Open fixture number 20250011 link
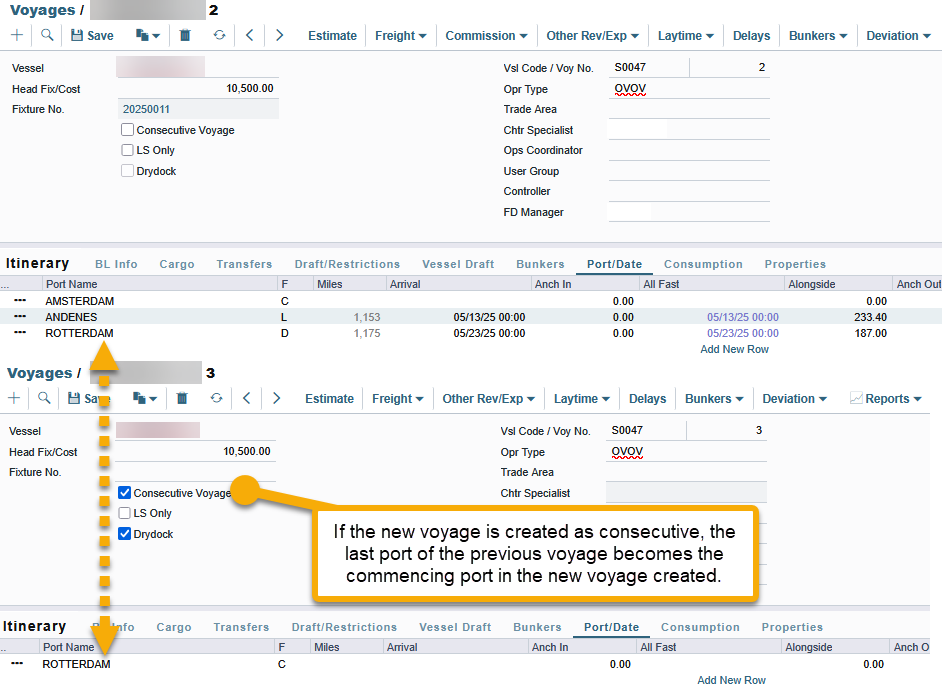 (x=146, y=109)
